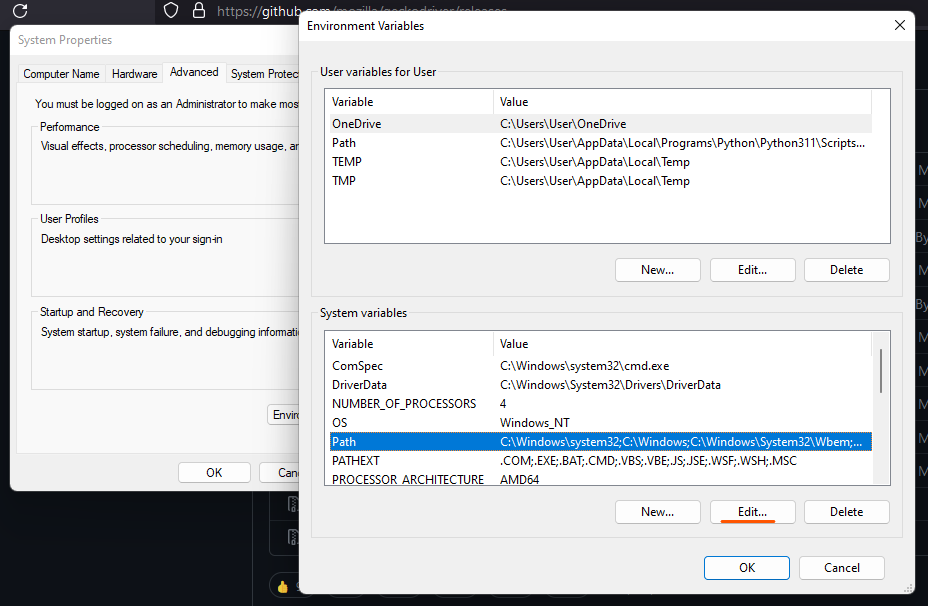Click the padlock site security icon
The height and width of the screenshot is (606, 928).
pos(198,11)
